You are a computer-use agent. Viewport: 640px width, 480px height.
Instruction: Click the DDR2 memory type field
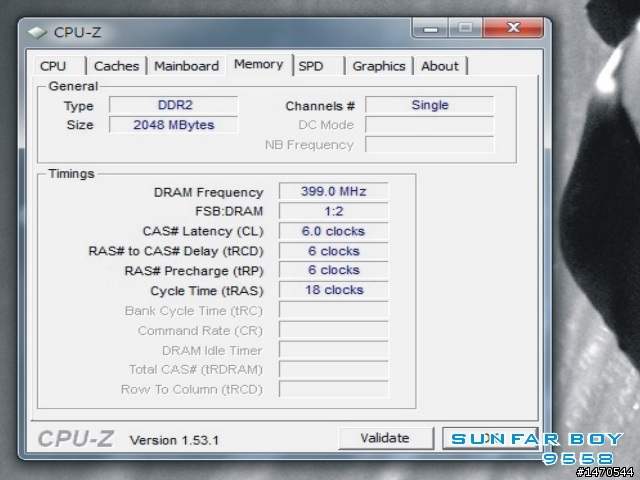click(x=173, y=105)
